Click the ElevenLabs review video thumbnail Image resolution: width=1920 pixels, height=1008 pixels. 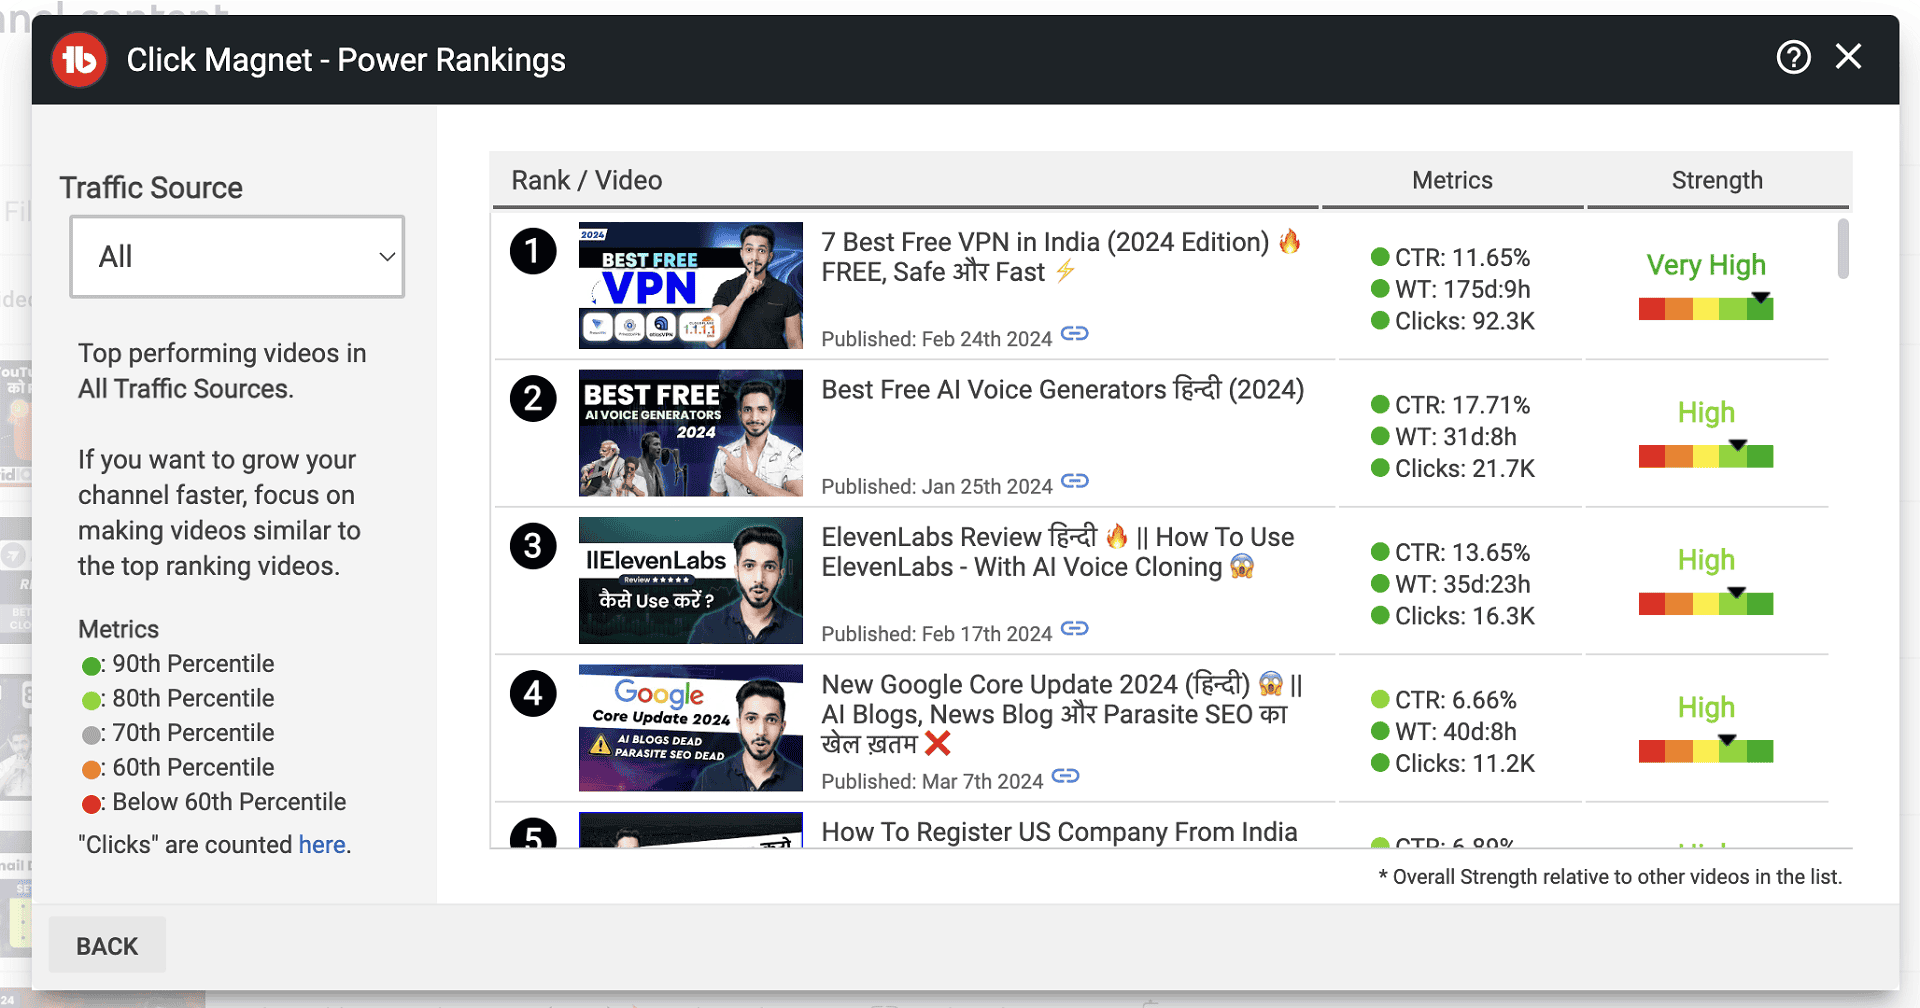click(690, 580)
